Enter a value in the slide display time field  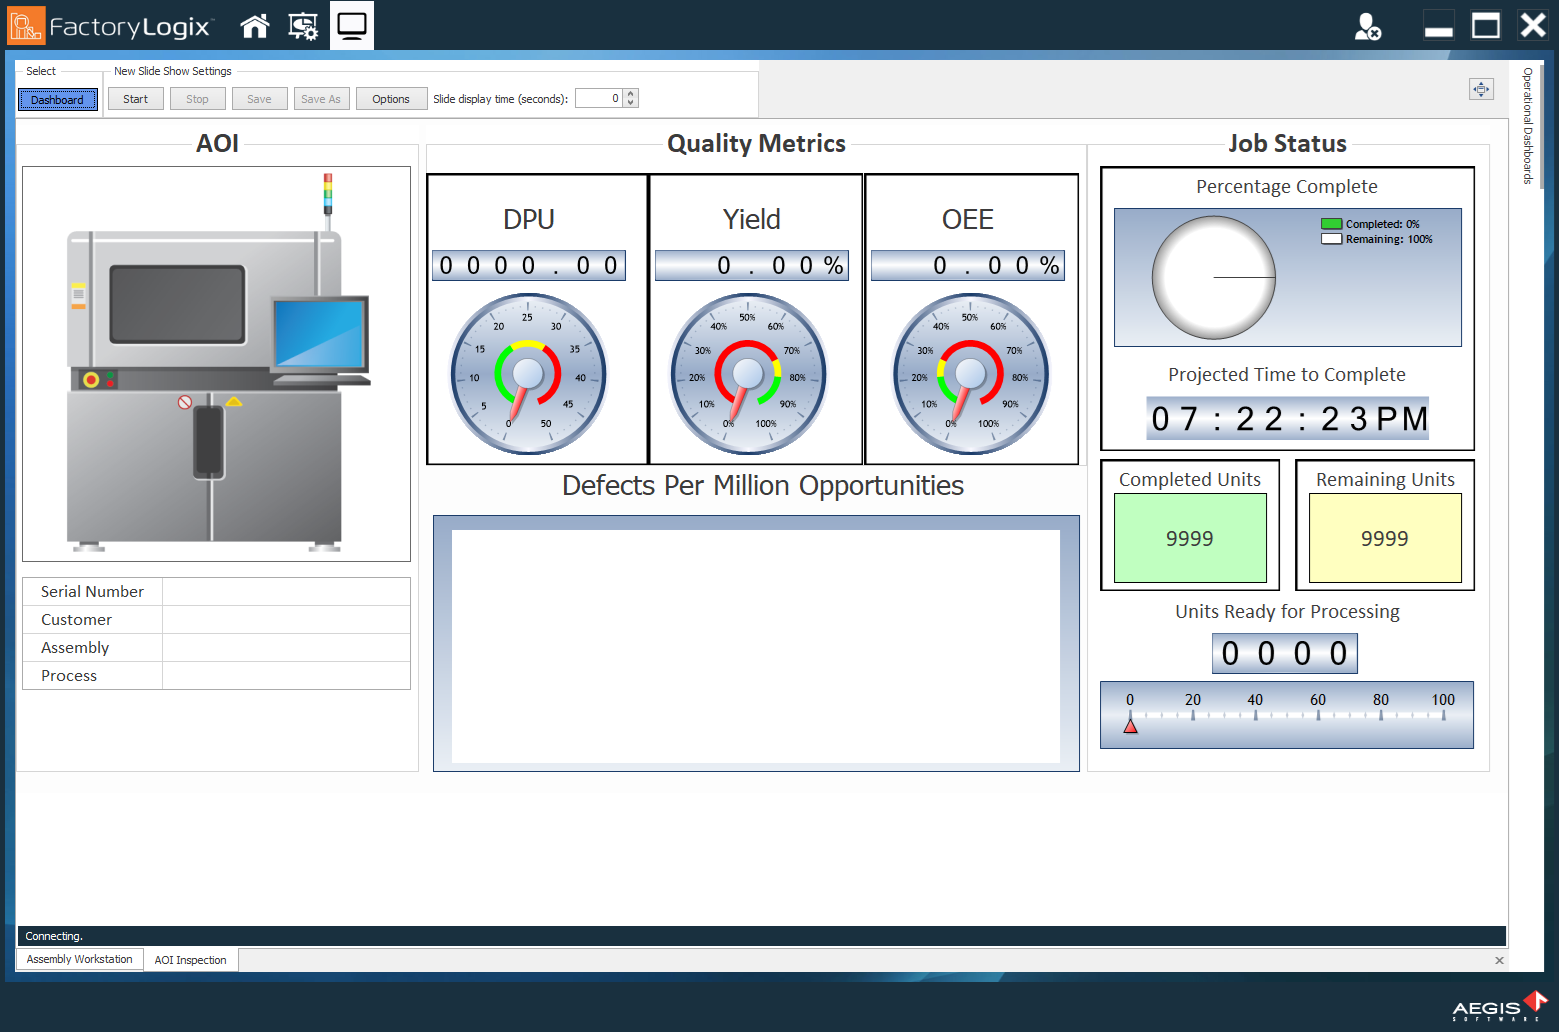pos(600,97)
